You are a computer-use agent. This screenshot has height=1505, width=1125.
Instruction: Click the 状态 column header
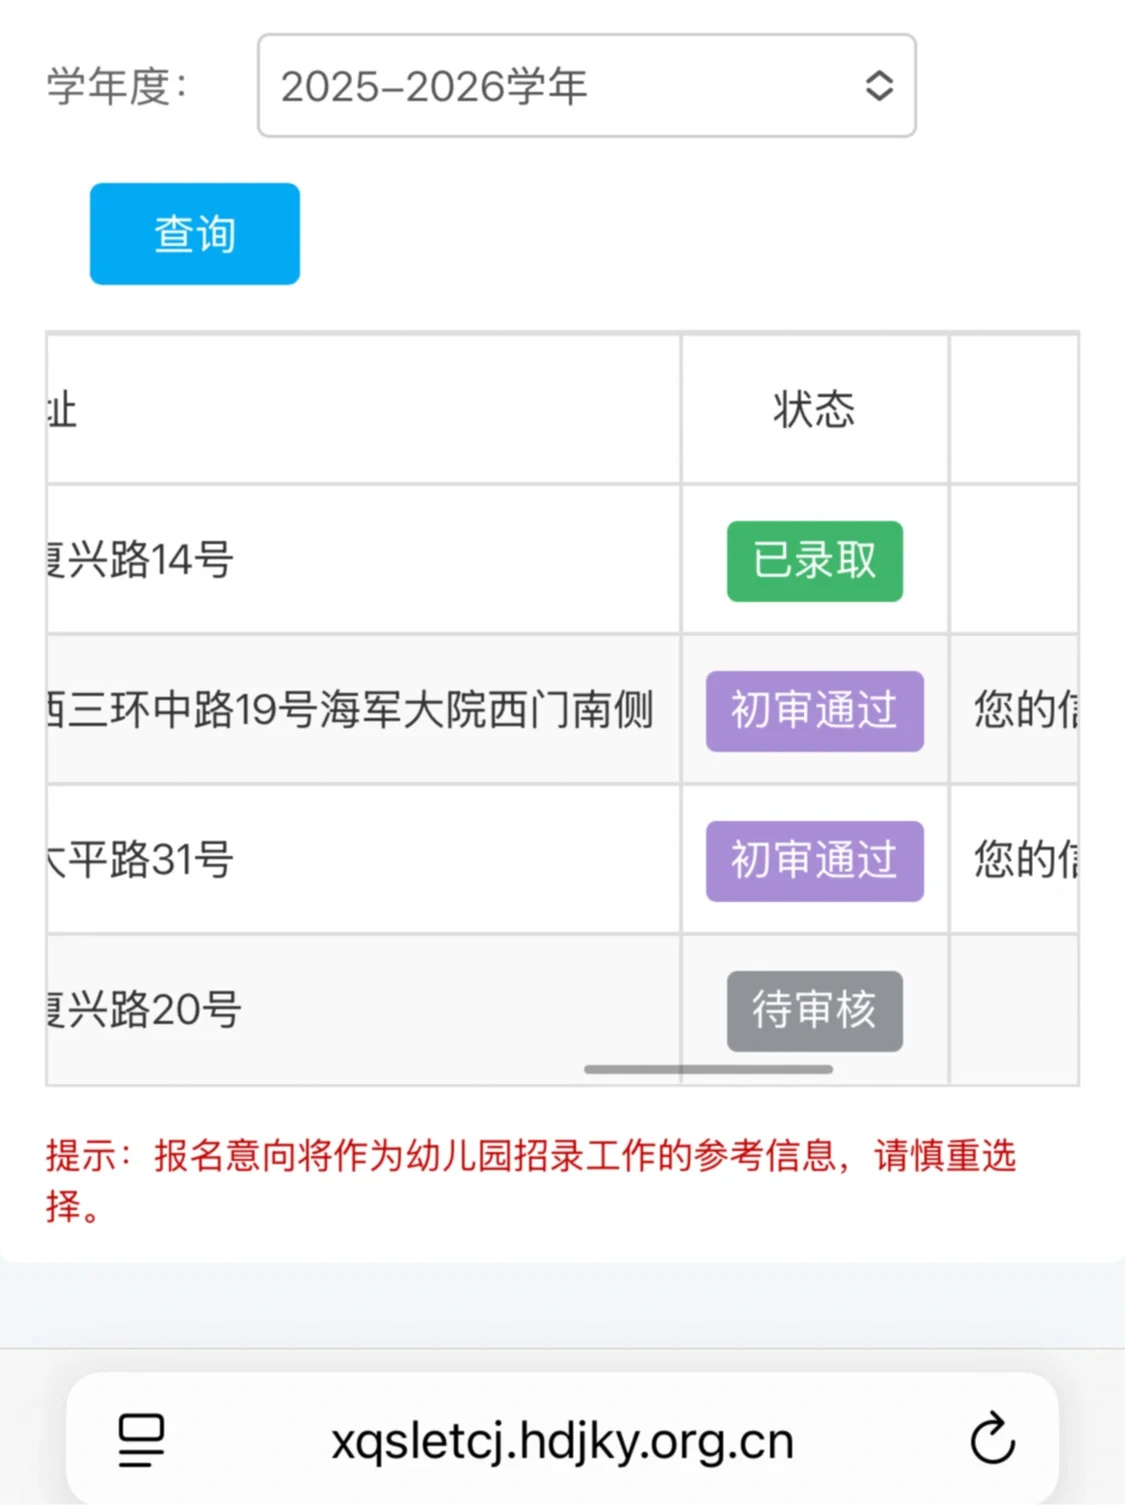[815, 410]
